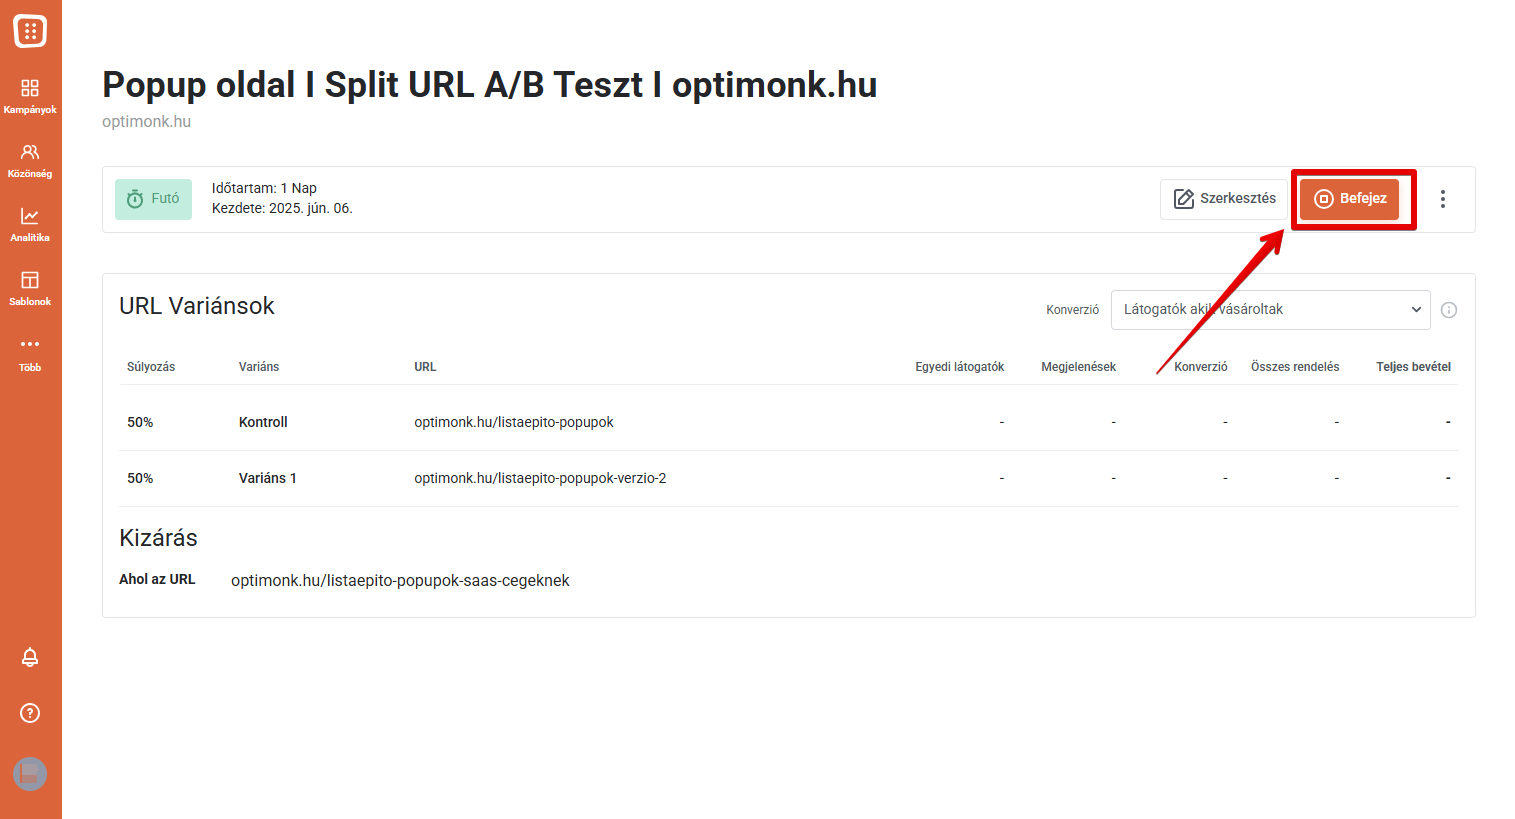Click the URL column header
1515x819 pixels.
click(425, 367)
